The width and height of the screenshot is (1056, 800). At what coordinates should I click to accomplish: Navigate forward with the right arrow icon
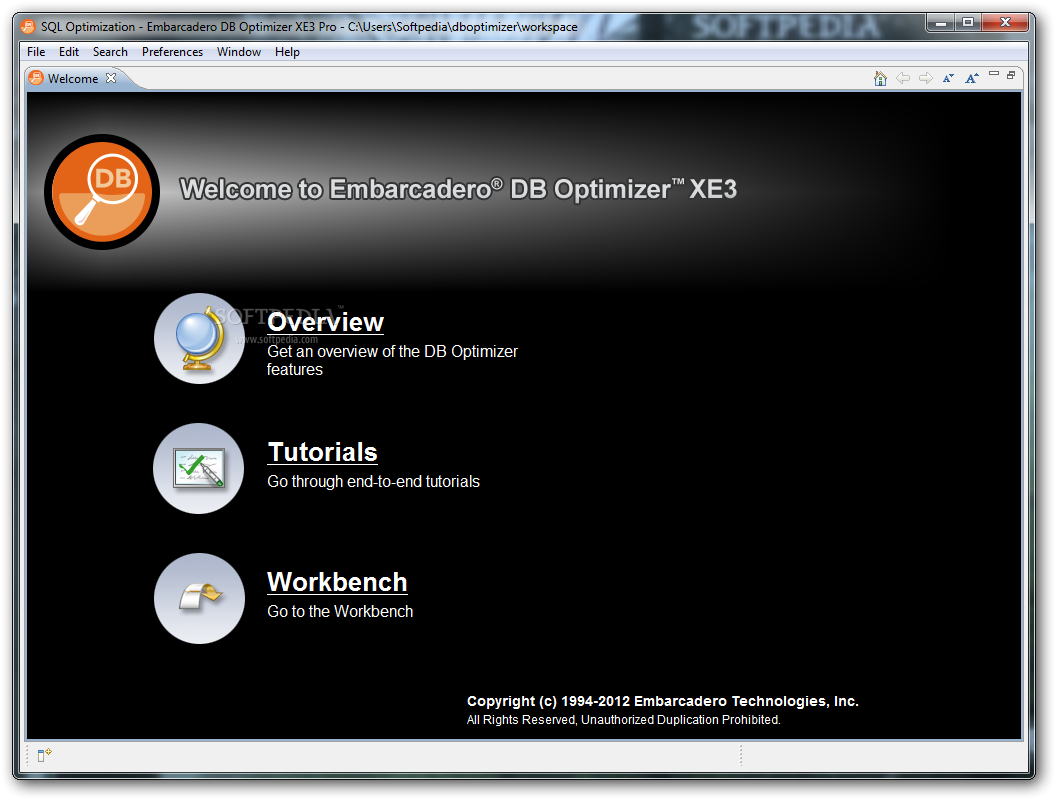click(x=926, y=79)
